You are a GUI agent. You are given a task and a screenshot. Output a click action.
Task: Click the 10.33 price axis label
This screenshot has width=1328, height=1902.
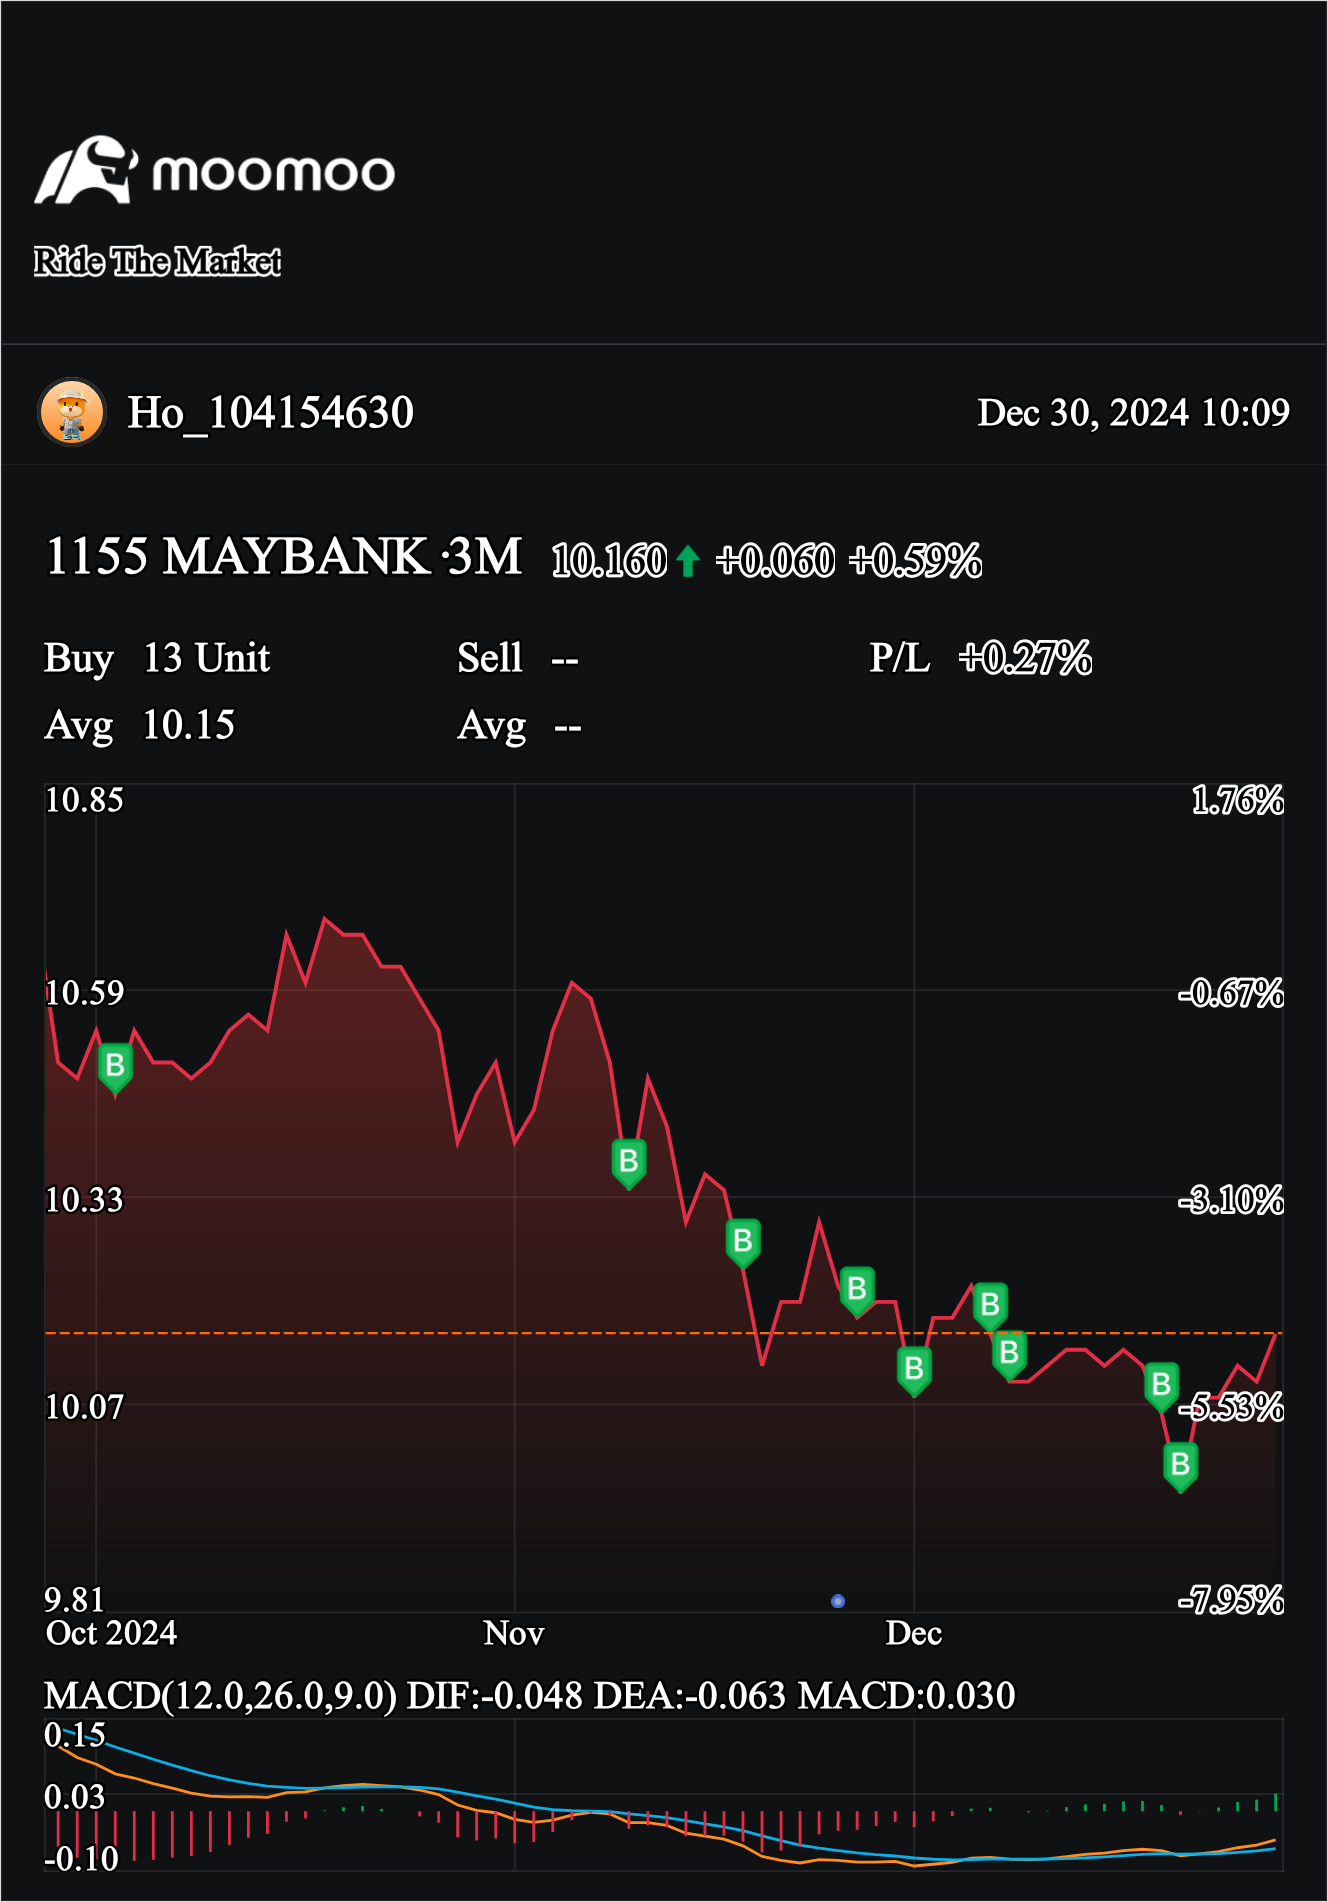[x=84, y=1200]
